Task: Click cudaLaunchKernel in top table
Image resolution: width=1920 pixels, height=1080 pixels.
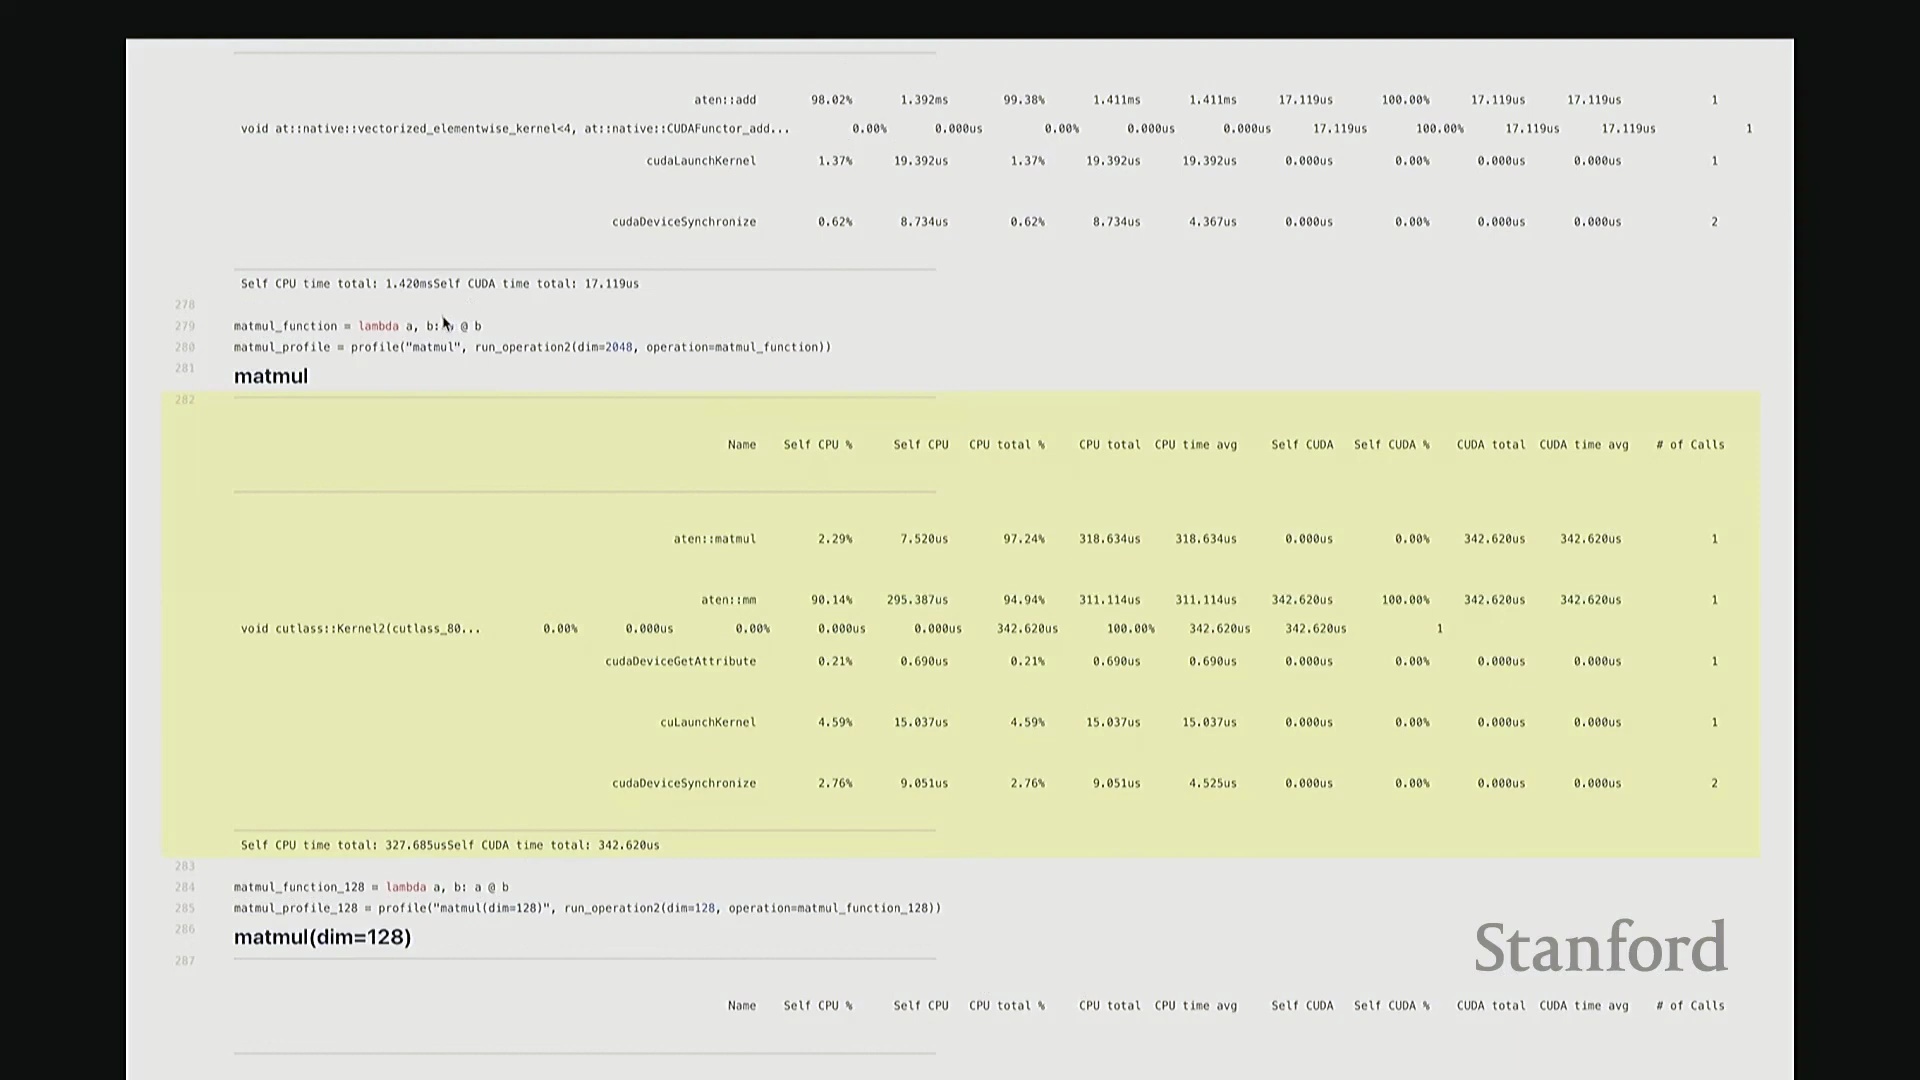Action: pos(700,161)
